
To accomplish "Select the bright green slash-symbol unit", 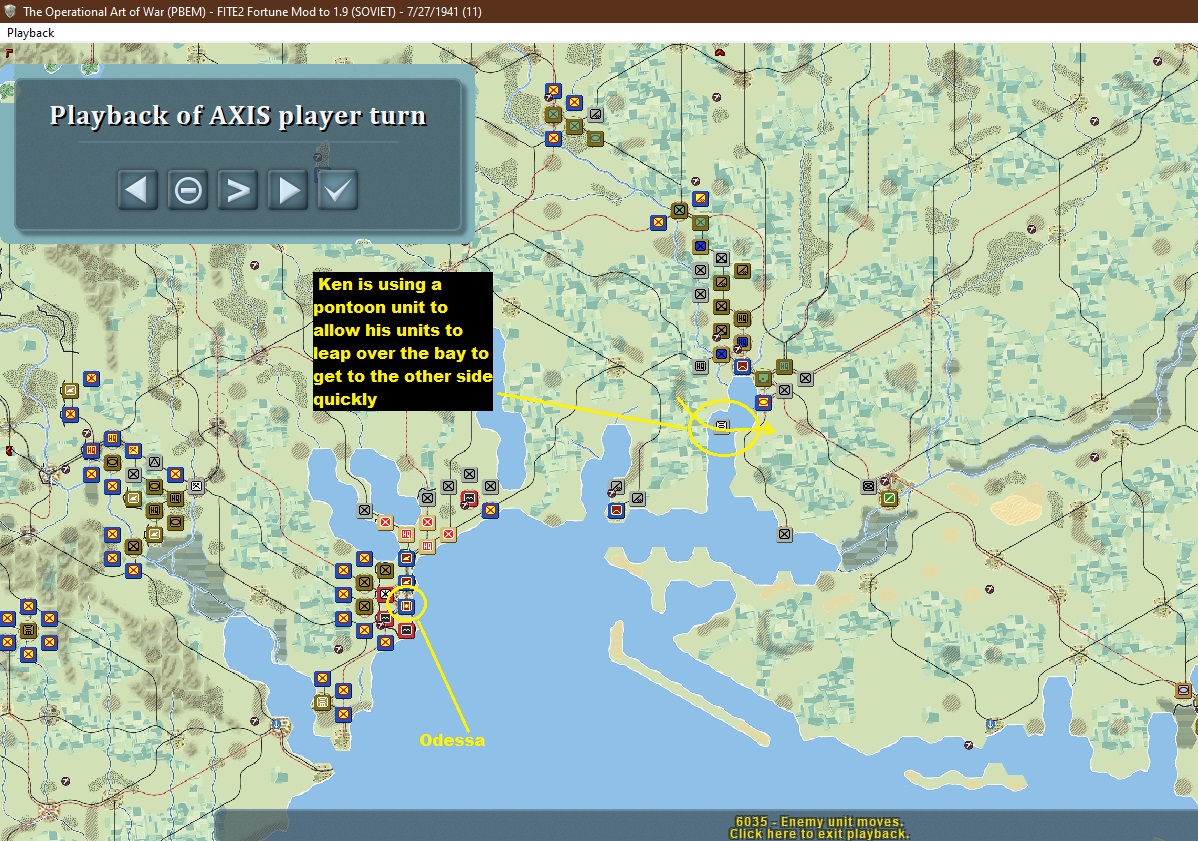I will (889, 499).
